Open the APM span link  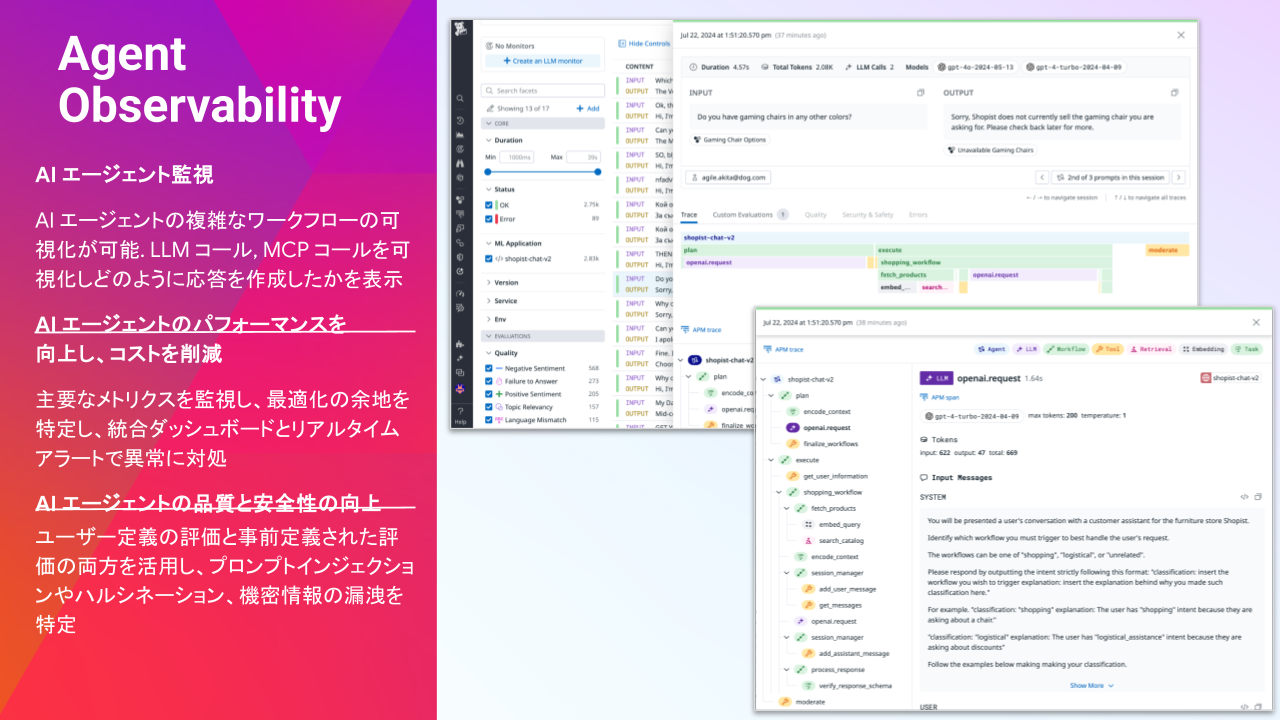(938, 397)
